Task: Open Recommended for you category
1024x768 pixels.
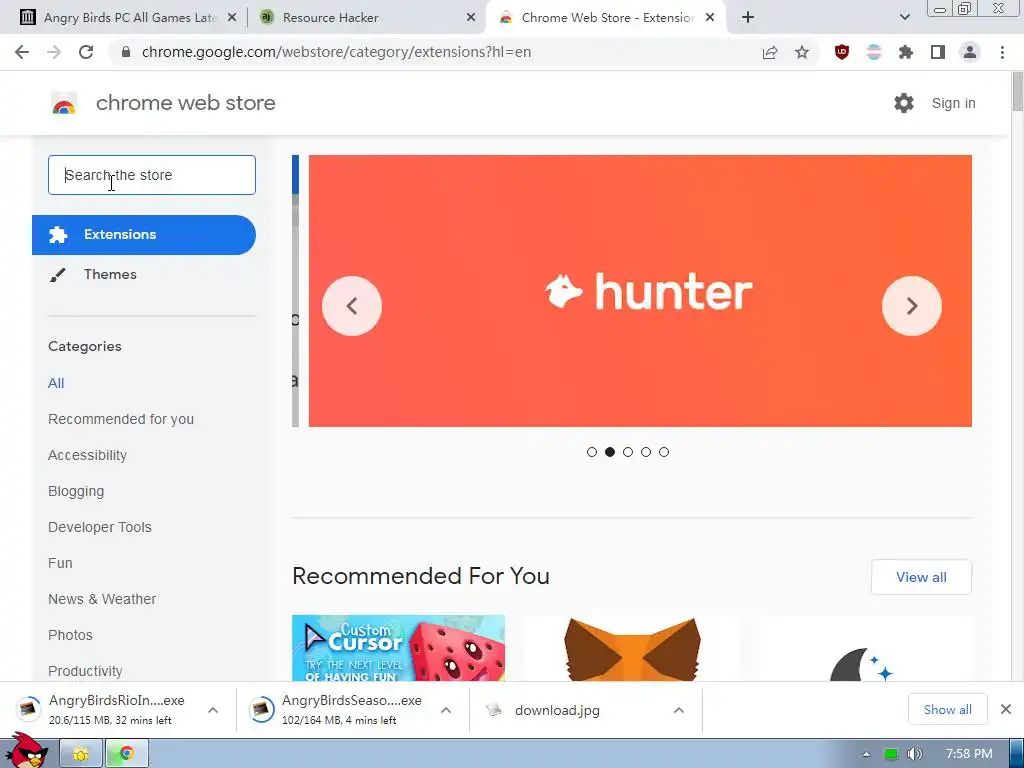Action: pos(121,419)
